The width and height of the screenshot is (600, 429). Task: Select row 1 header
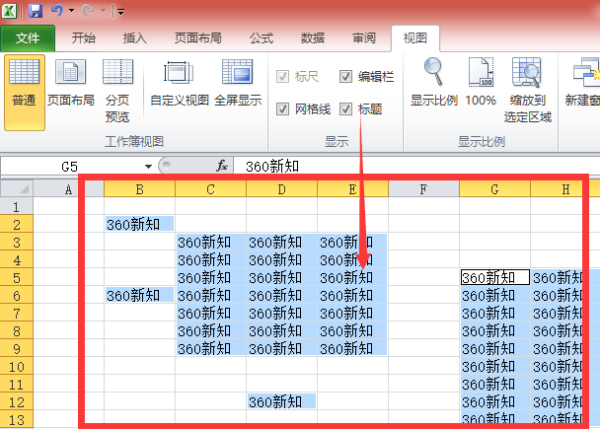pyautogui.click(x=16, y=207)
